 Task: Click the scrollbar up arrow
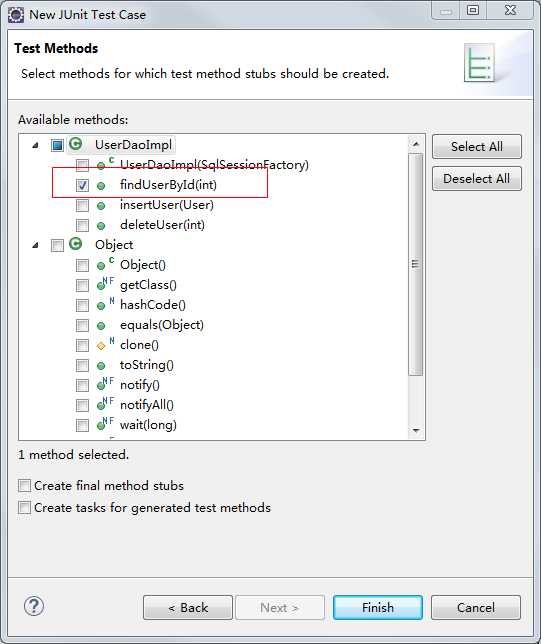point(416,144)
